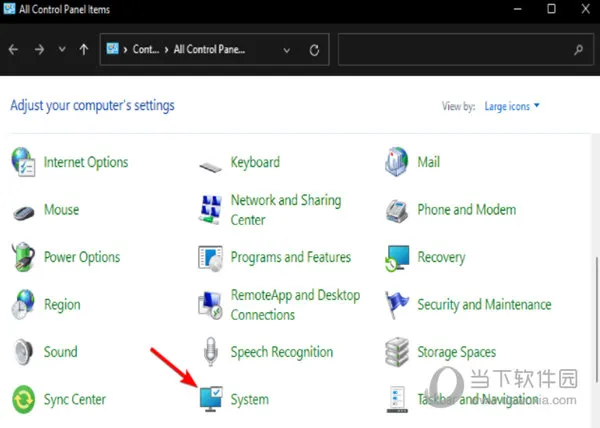Screen dimensions: 600x428
Task: Open the Internet Options link
Action: (x=86, y=162)
